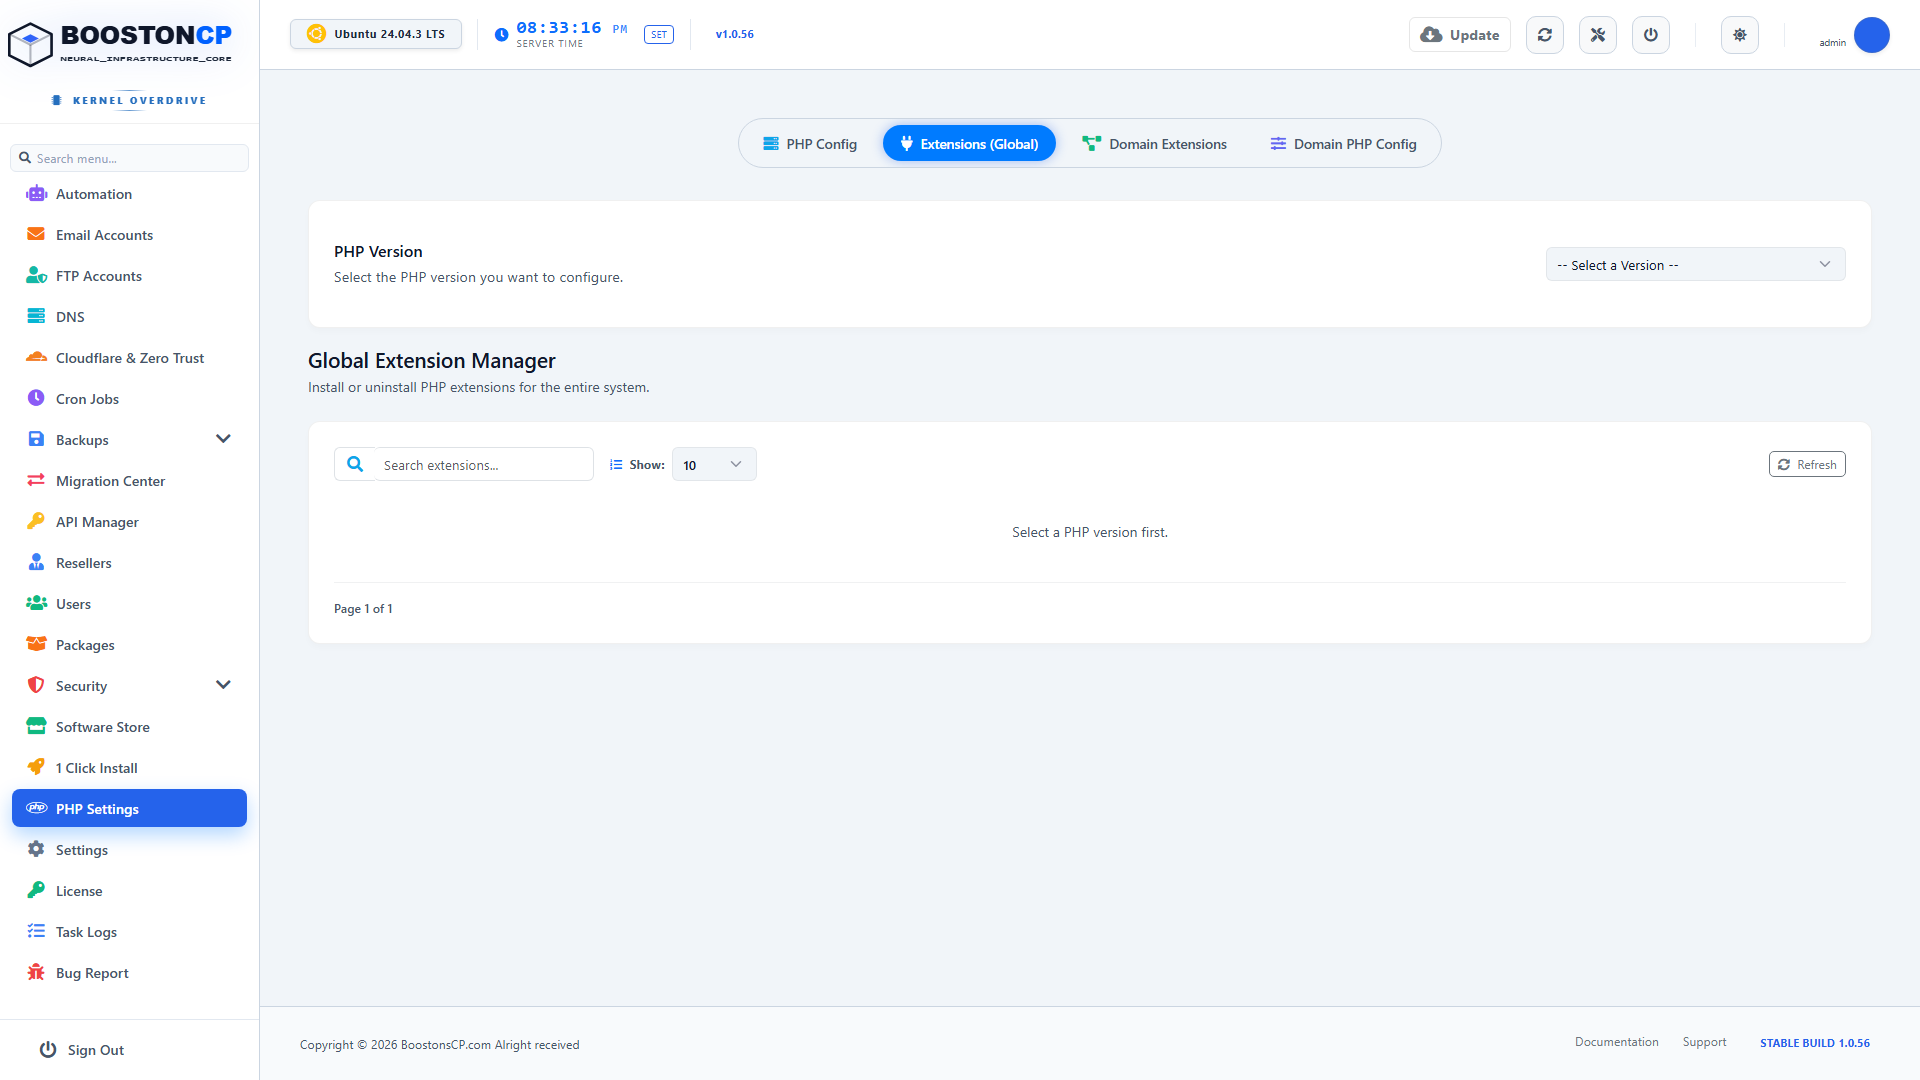Click the Security shield icon
Viewport: 1920px width, 1080px height.
coord(36,685)
